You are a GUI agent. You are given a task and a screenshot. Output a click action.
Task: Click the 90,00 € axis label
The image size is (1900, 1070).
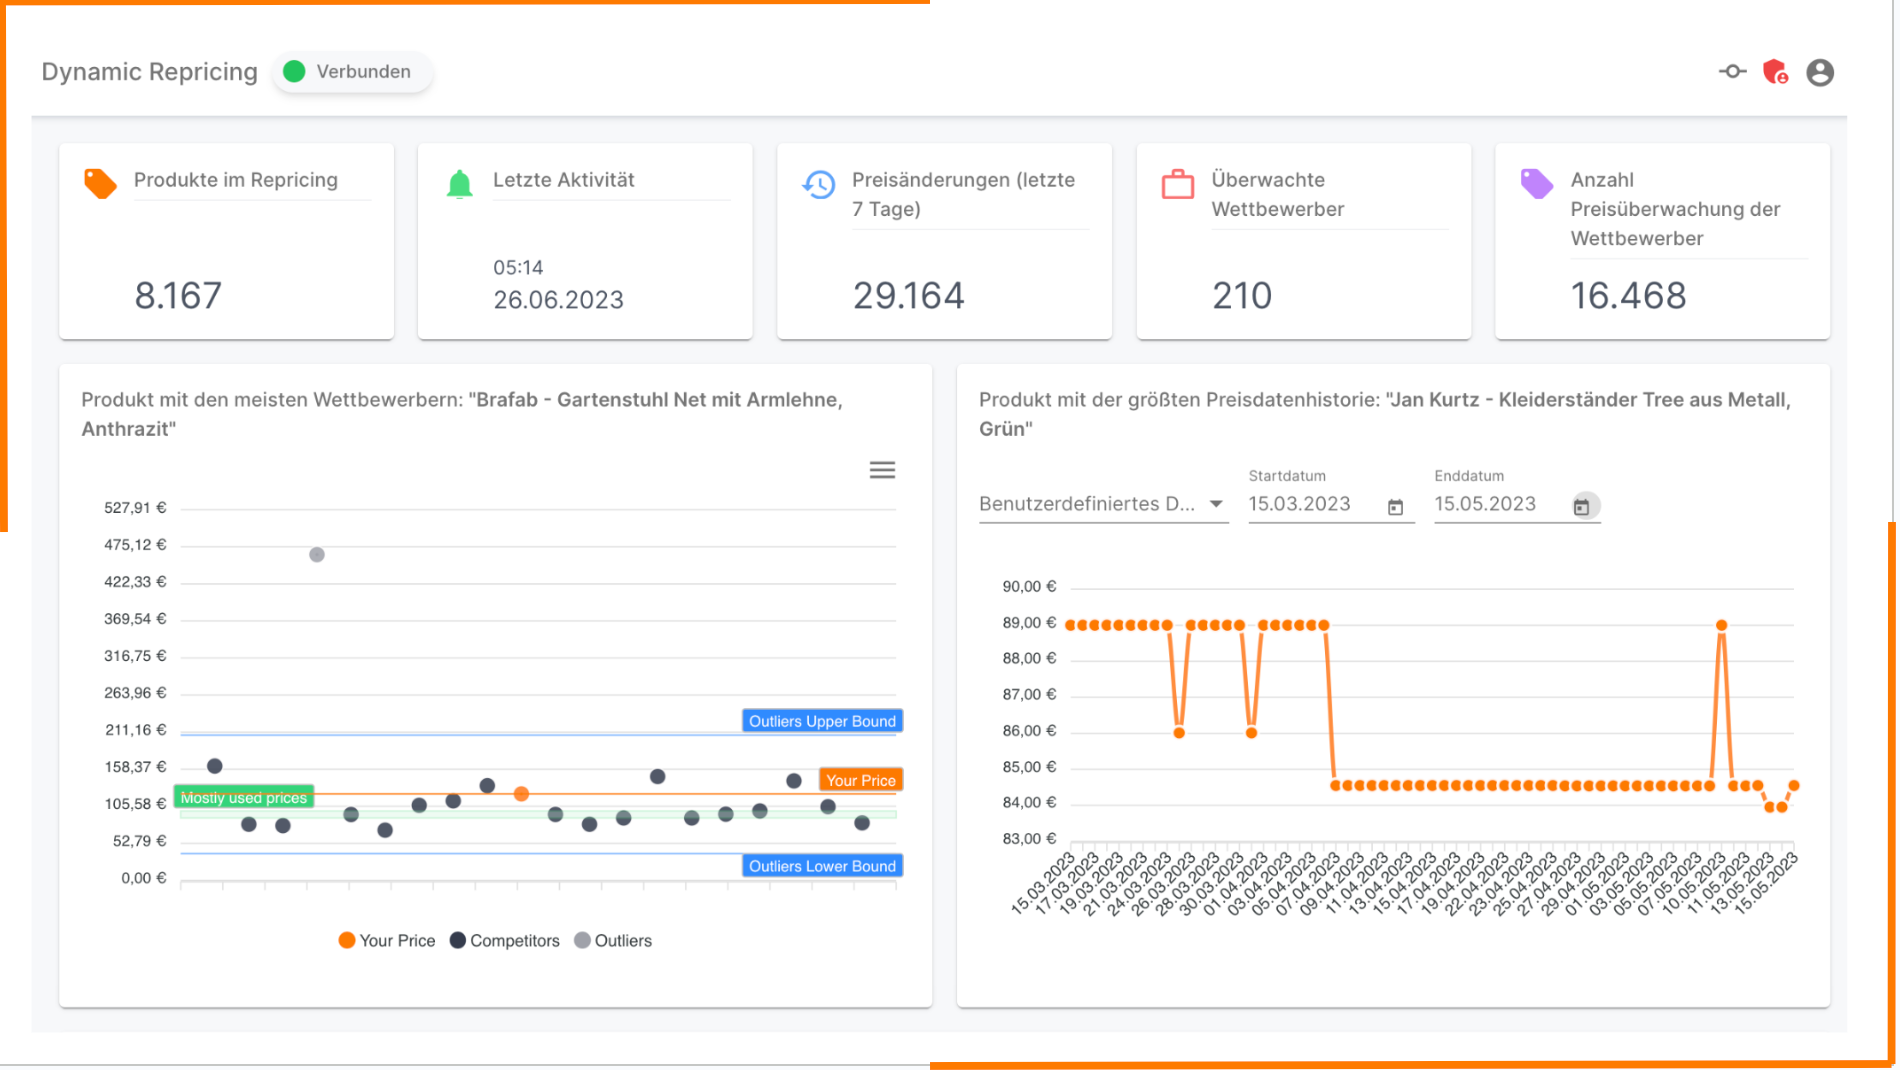1029,587
